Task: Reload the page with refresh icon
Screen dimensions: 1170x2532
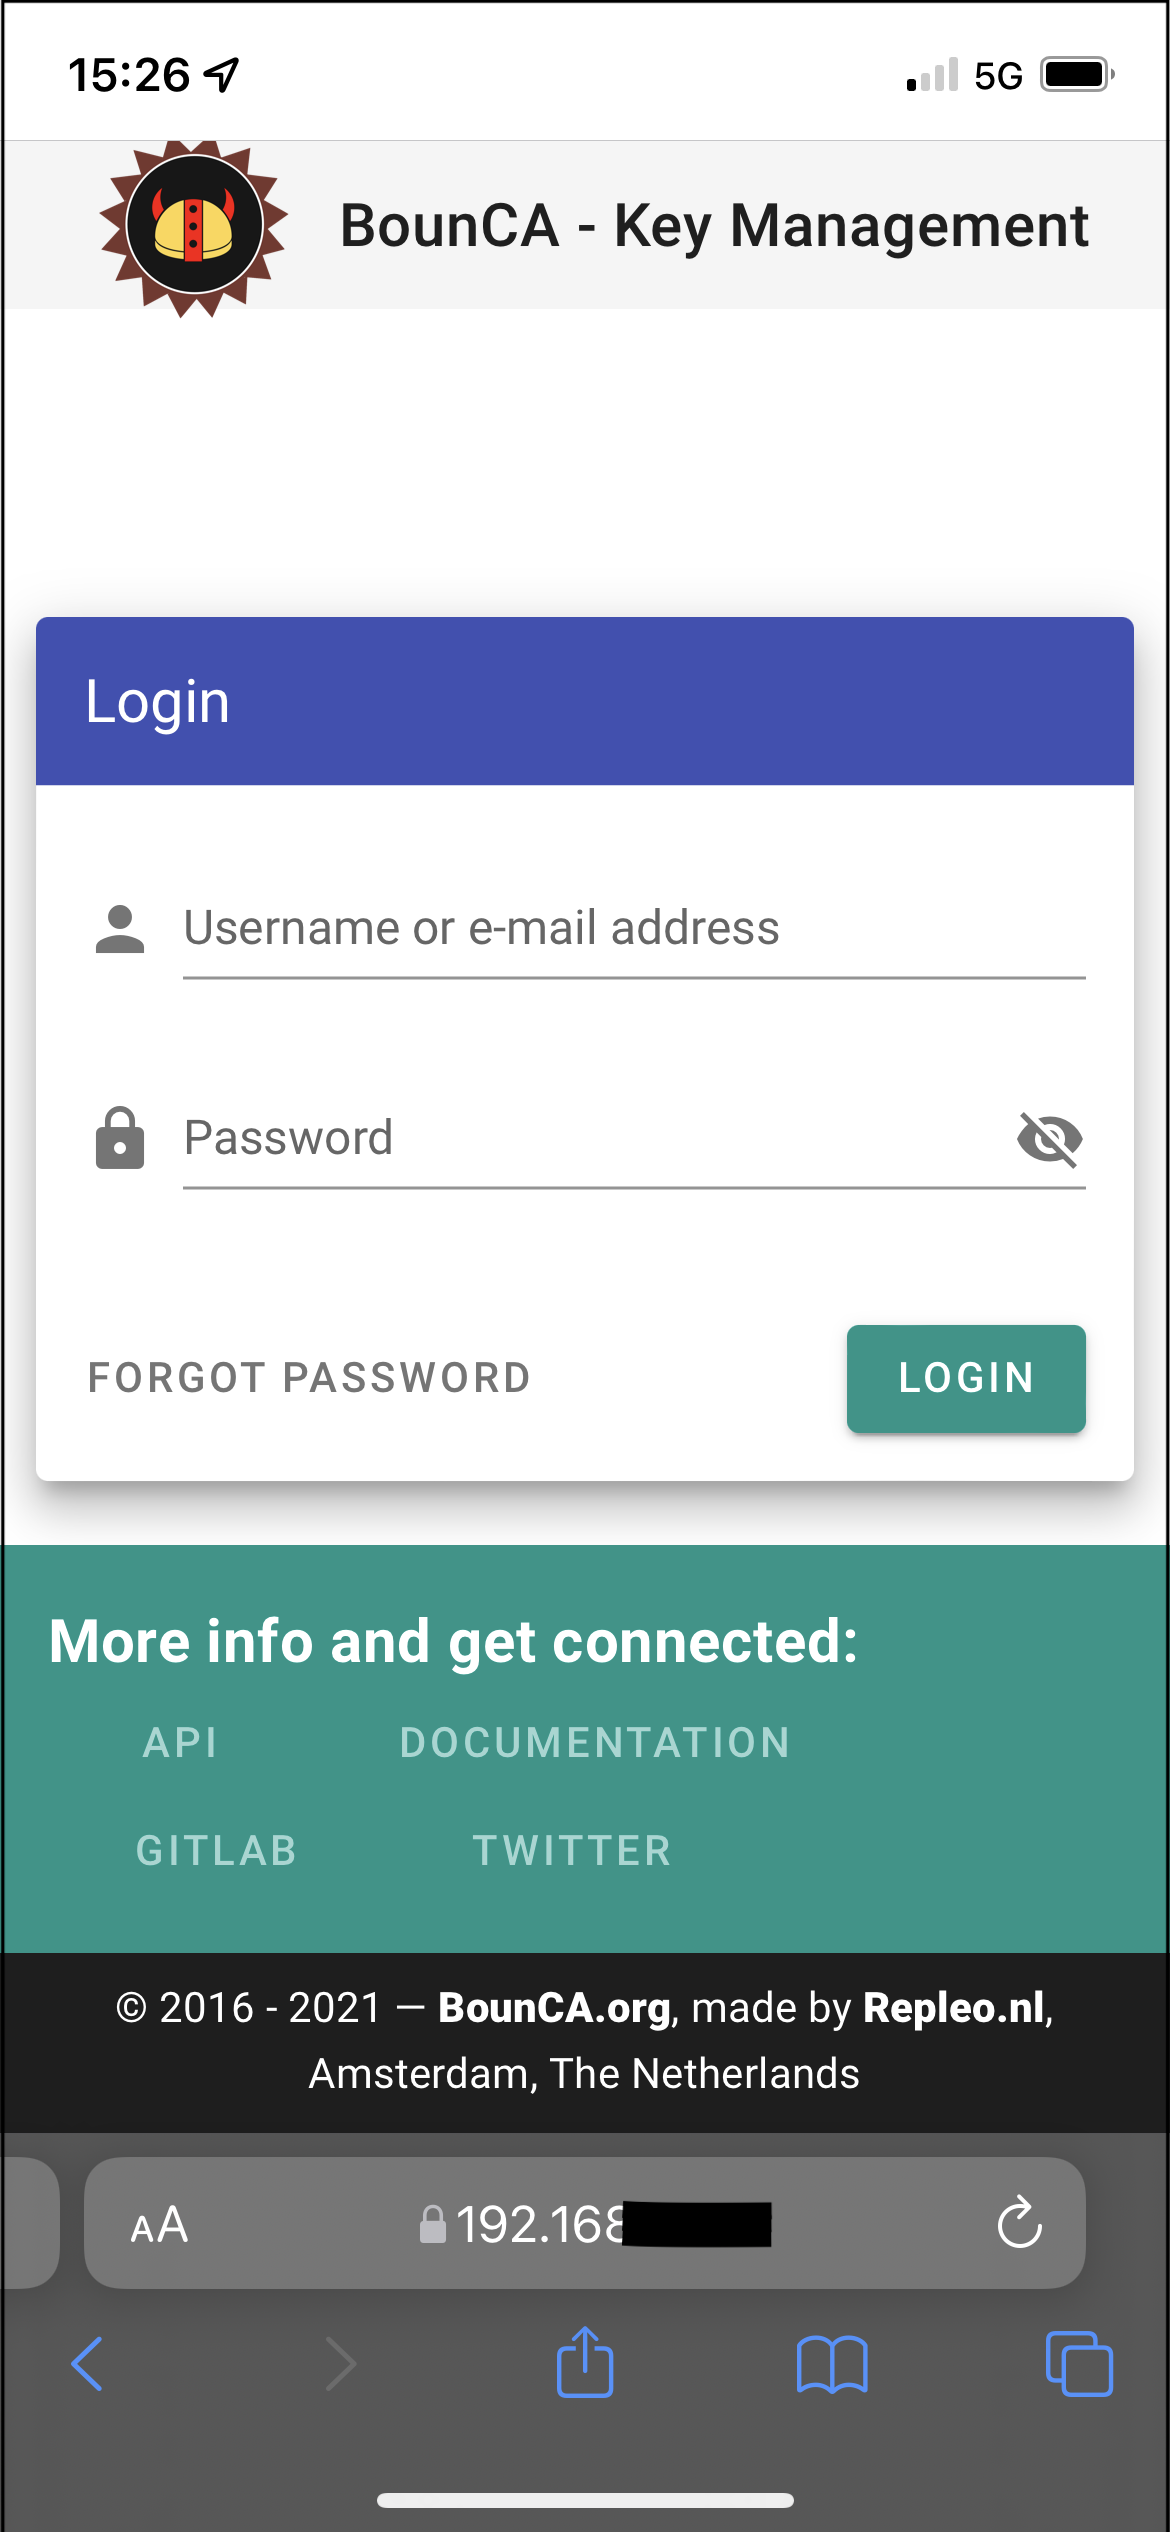Action: point(1020,2222)
